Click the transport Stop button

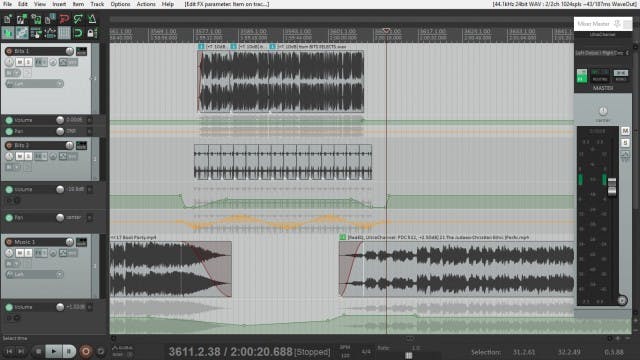[x=38, y=351]
